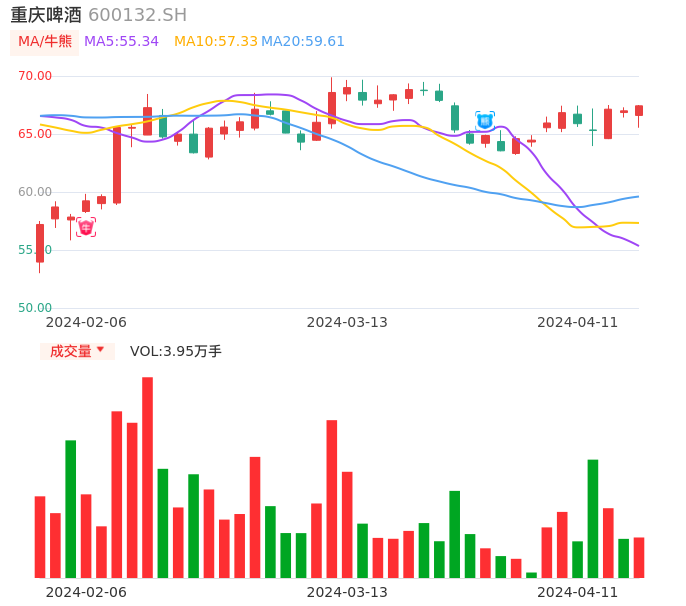Click the 50.00 price axis label

(35, 308)
